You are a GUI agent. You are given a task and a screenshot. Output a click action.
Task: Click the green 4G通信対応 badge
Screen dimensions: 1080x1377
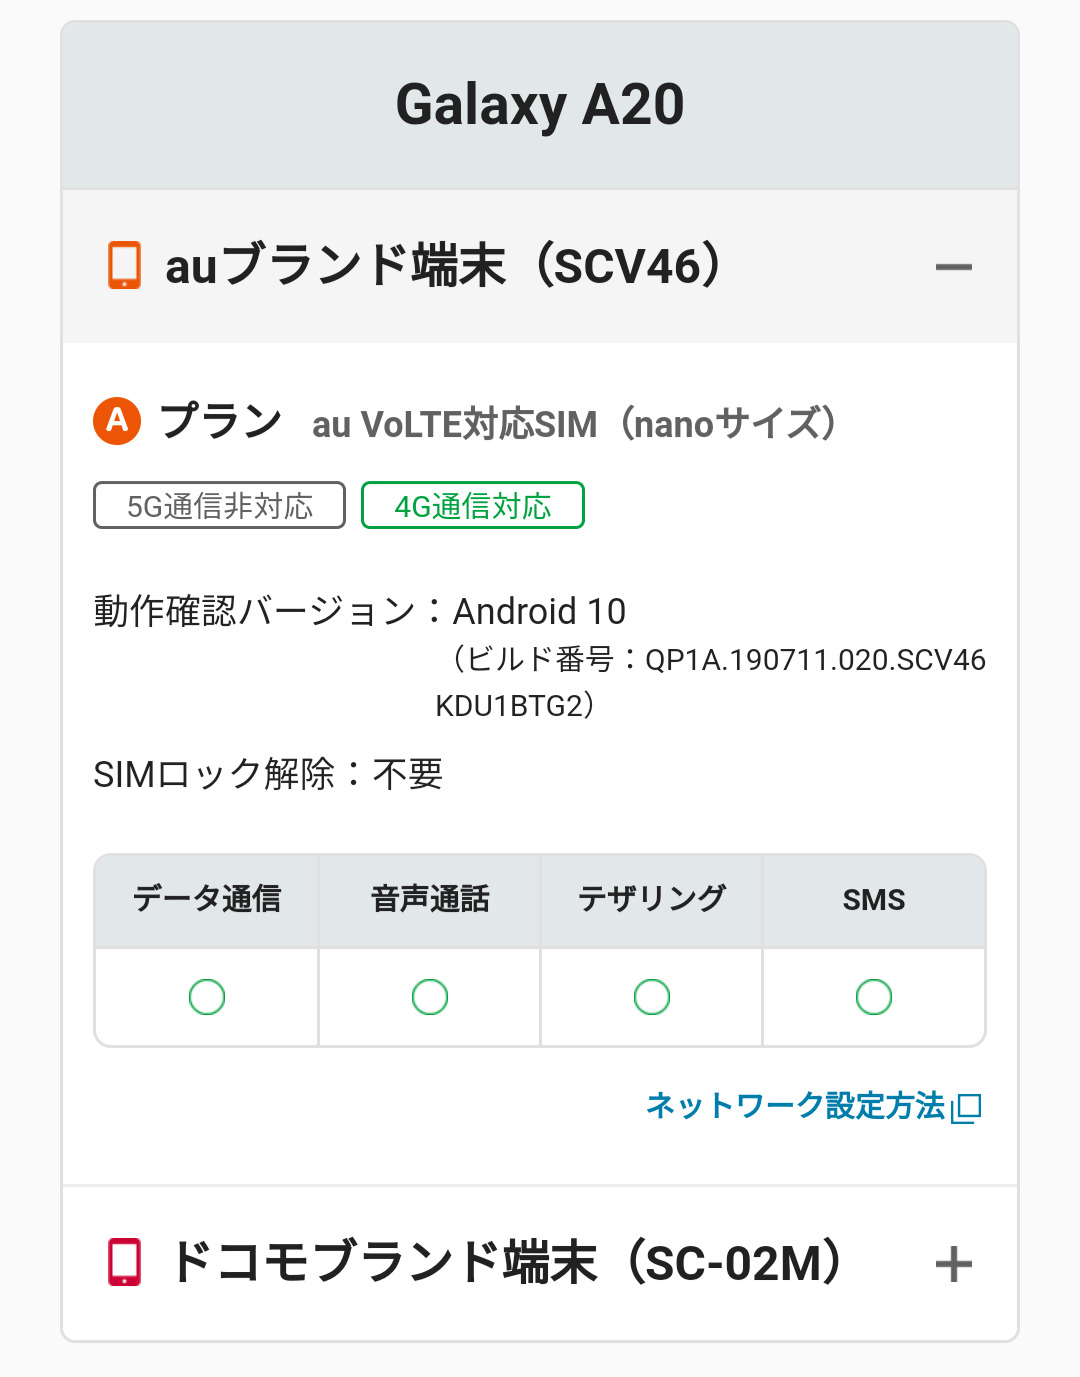pyautogui.click(x=472, y=506)
